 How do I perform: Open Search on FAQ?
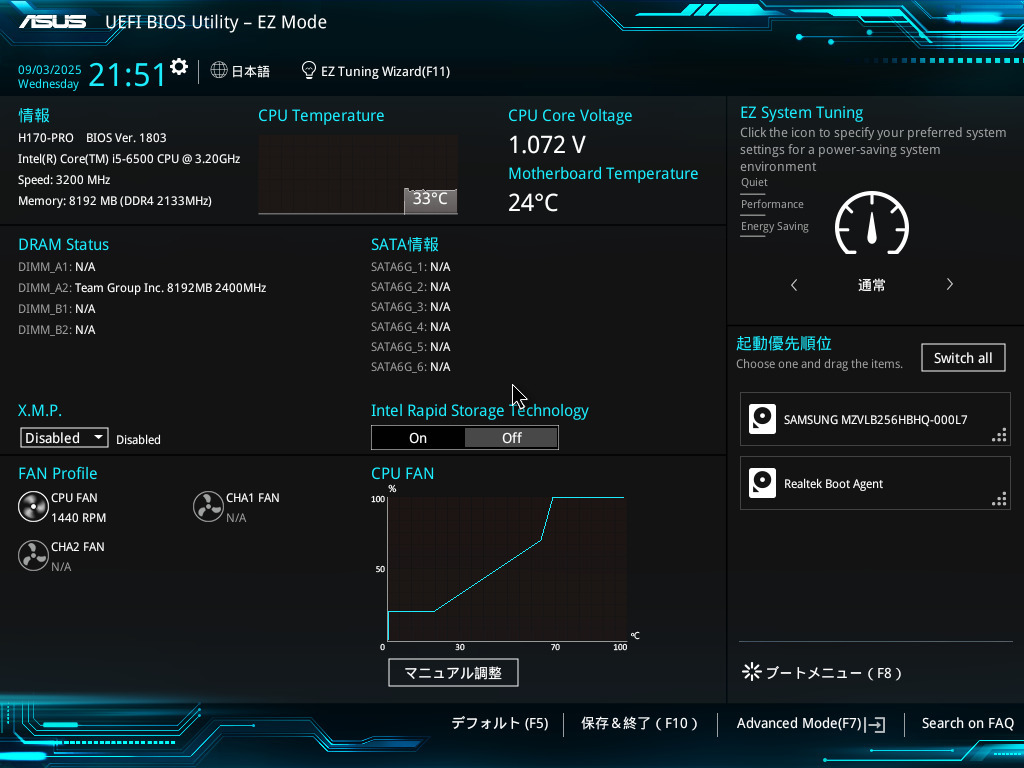(967, 723)
